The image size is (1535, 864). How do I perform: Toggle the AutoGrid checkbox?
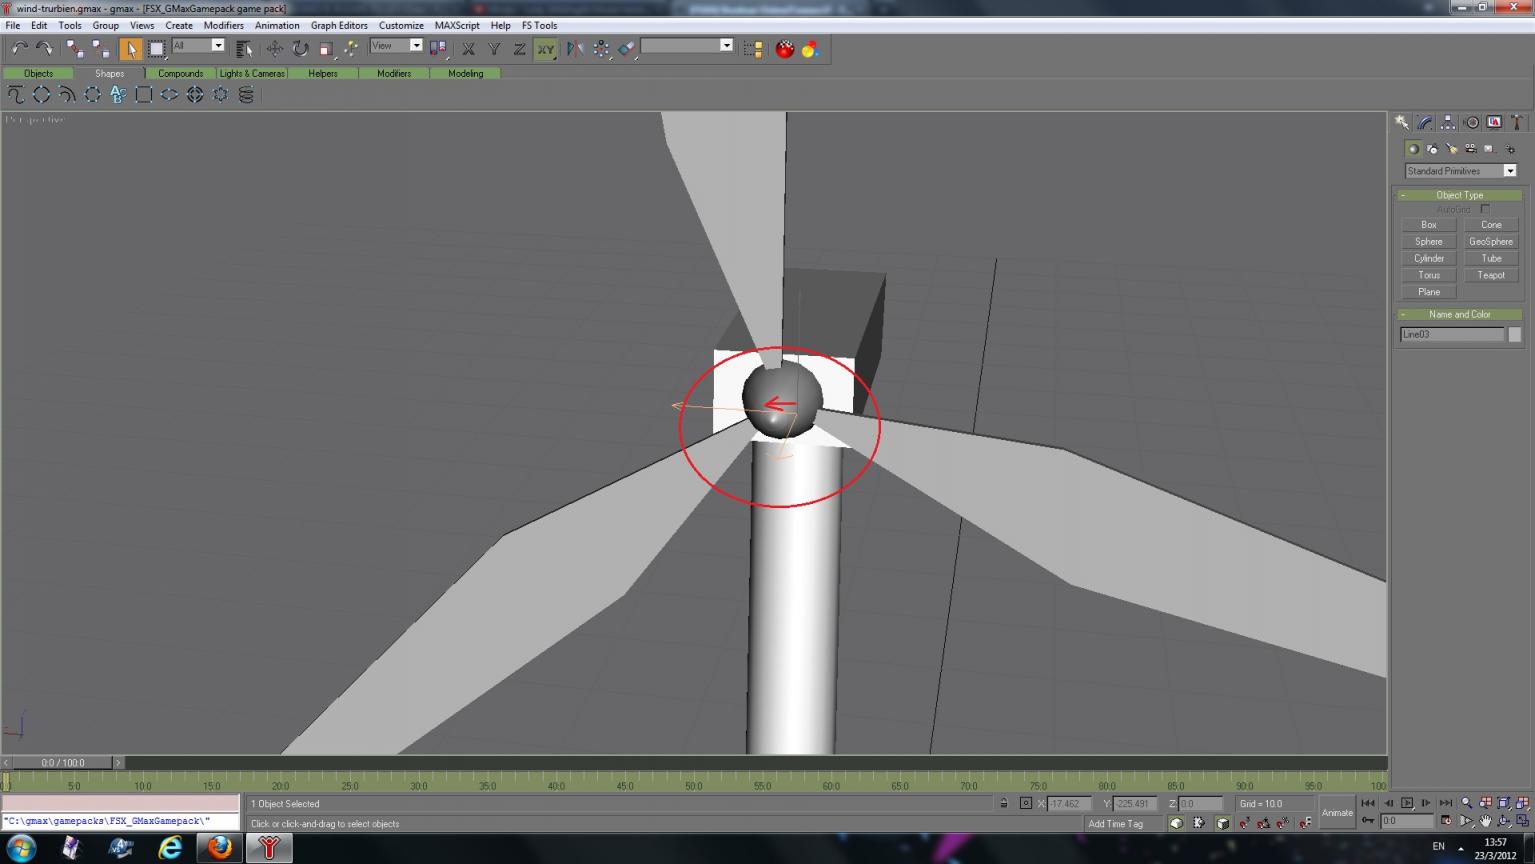pos(1485,209)
